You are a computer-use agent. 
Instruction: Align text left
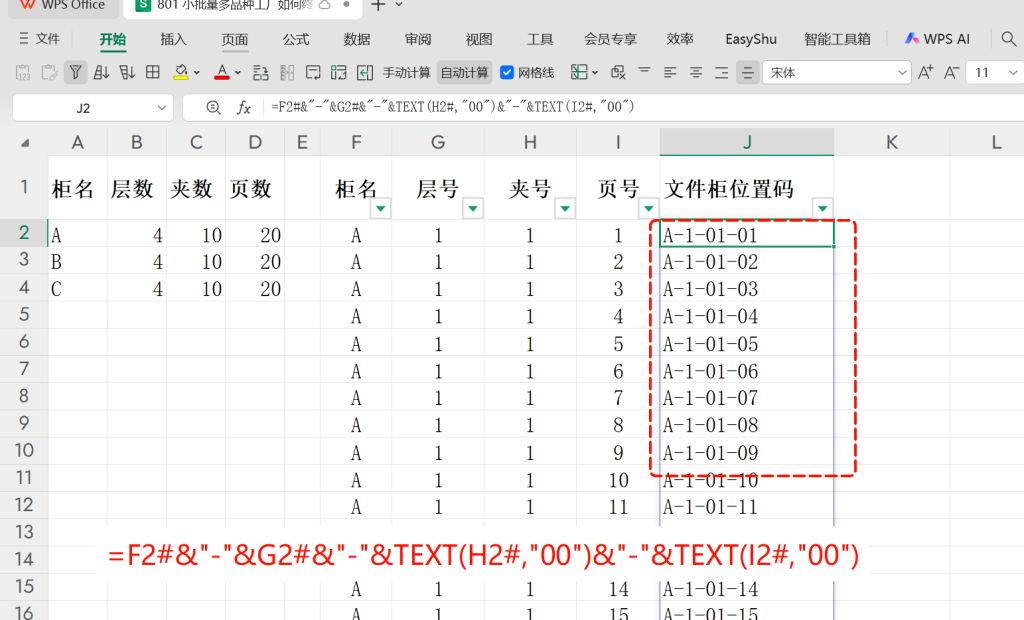(670, 73)
